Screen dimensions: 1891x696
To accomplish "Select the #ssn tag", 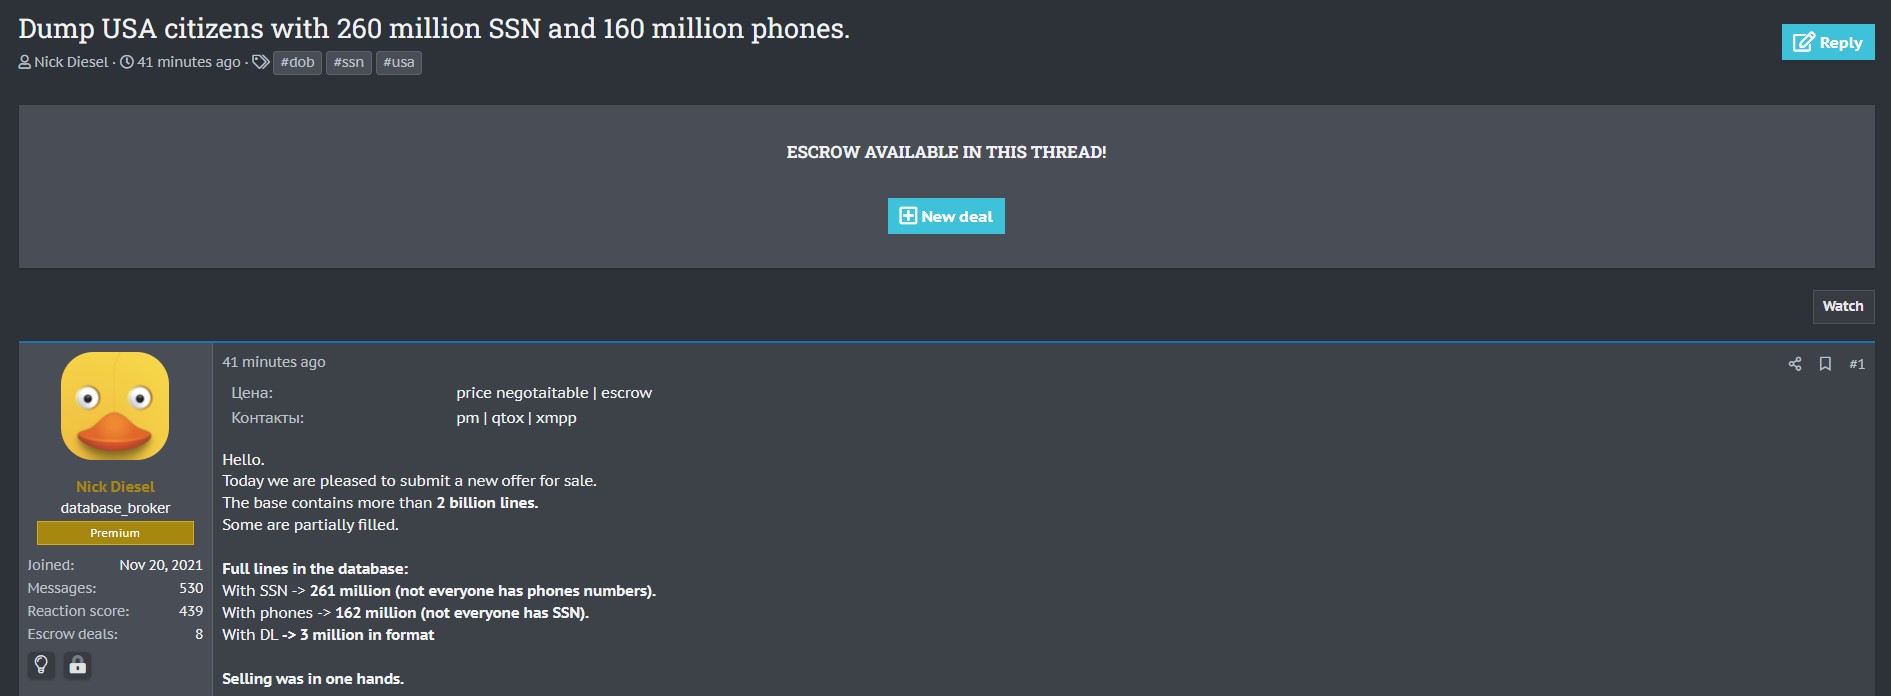I will coord(349,62).
